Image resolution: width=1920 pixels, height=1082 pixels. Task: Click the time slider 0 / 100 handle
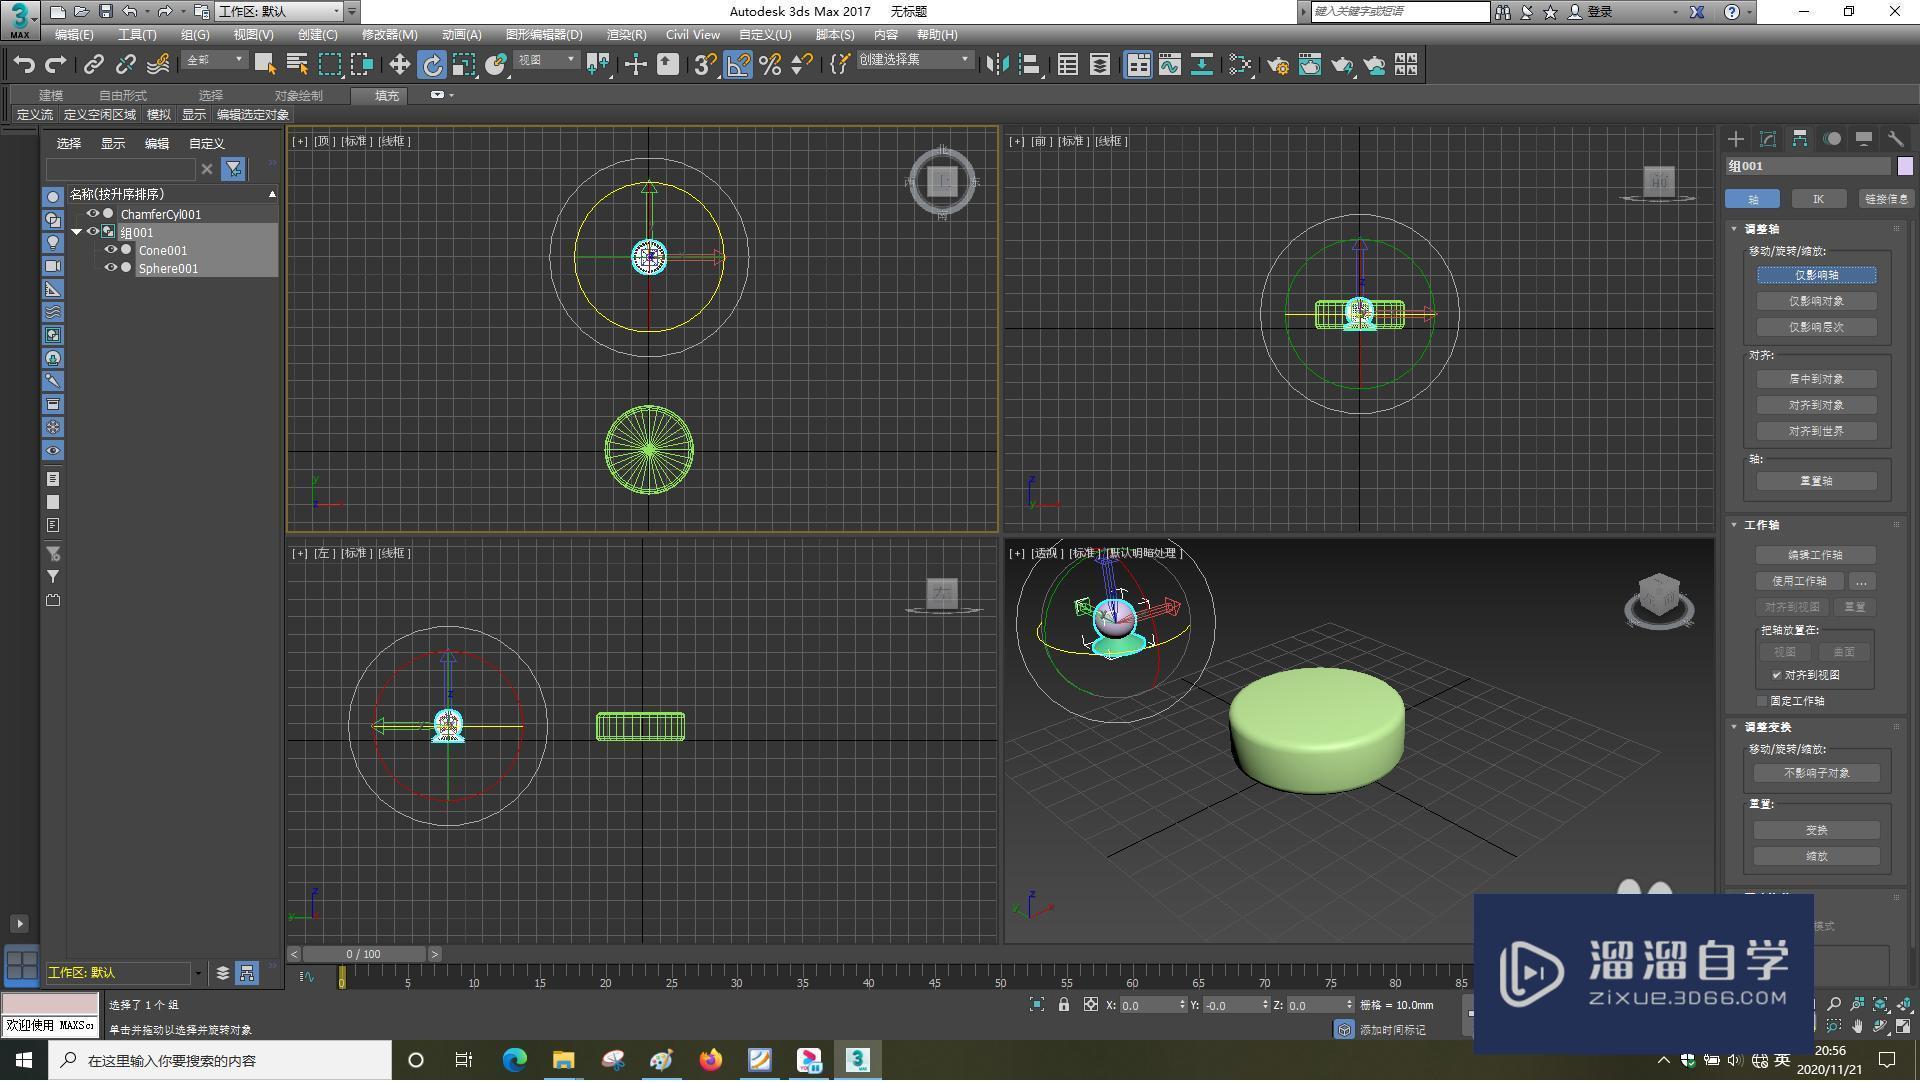coord(364,955)
